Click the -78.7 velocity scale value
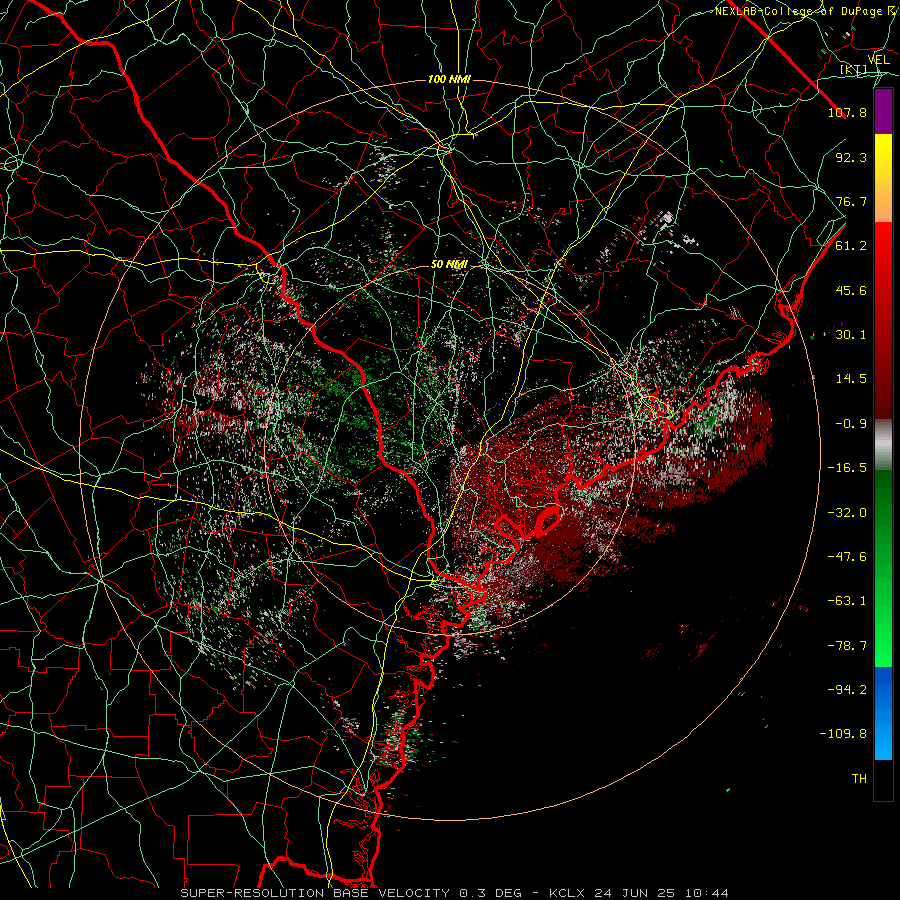The width and height of the screenshot is (900, 900). (x=847, y=646)
